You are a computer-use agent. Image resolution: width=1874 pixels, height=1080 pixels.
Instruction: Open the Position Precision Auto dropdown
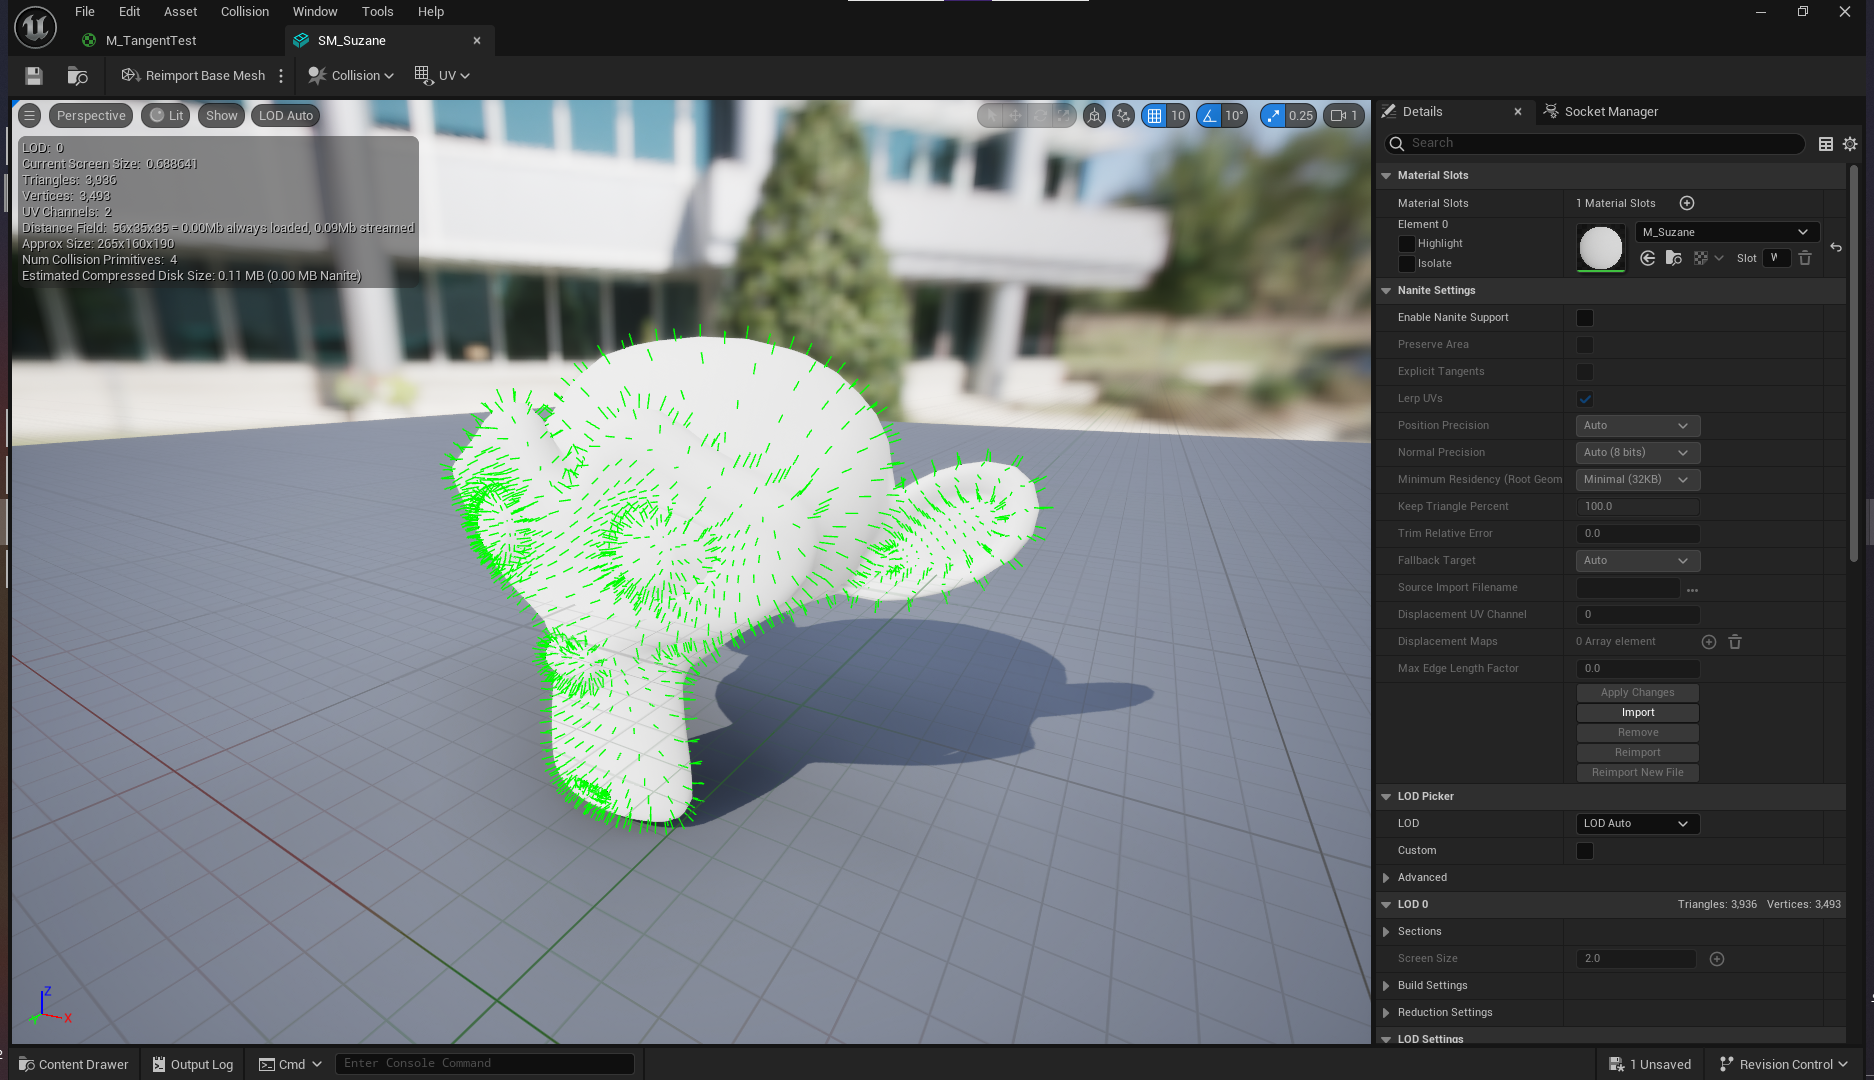[x=1637, y=426]
